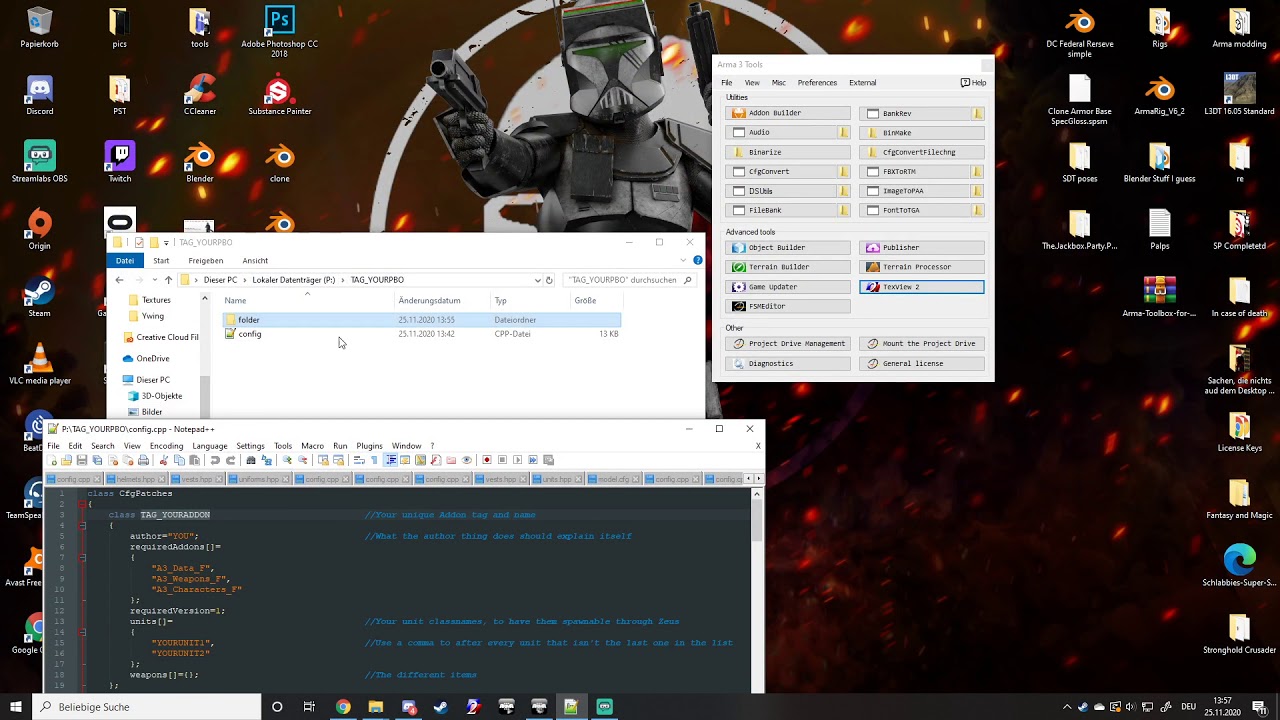This screenshot has width=1280, height=720.
Task: Open the Plugins menu in Notepad++
Action: [x=369, y=446]
